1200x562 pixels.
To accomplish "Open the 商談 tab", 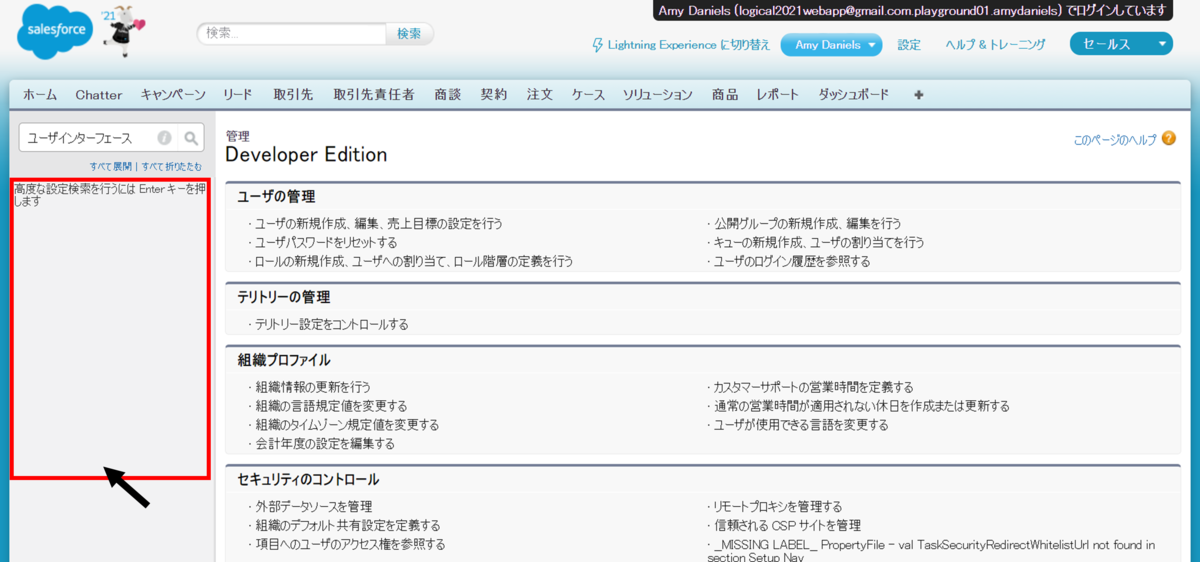I will click(448, 95).
